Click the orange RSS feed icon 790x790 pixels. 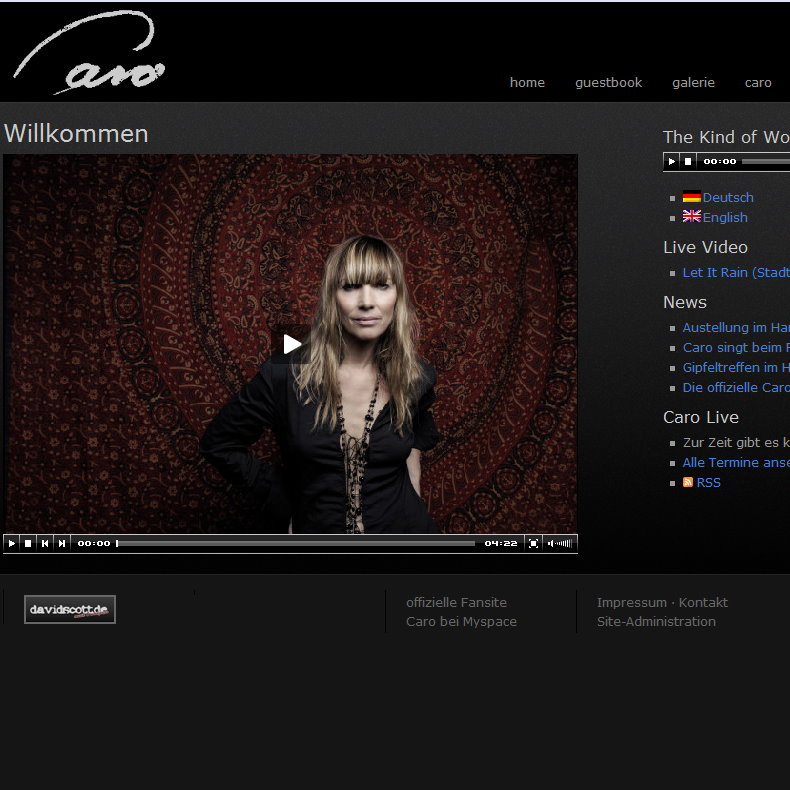coord(688,482)
